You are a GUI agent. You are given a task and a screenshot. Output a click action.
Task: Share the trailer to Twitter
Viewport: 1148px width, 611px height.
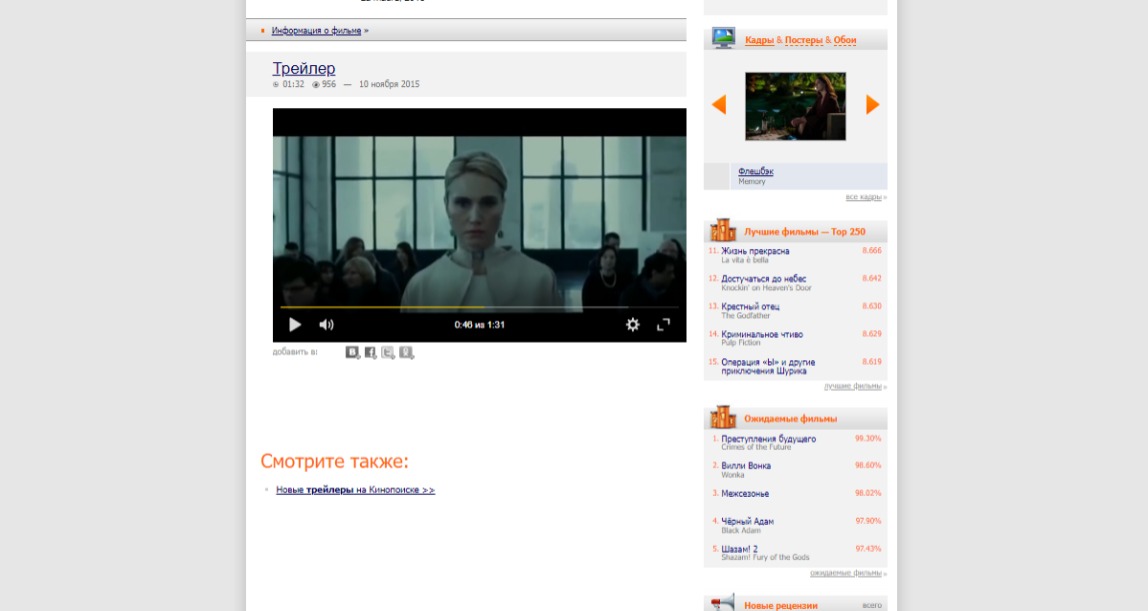pyautogui.click(x=388, y=353)
